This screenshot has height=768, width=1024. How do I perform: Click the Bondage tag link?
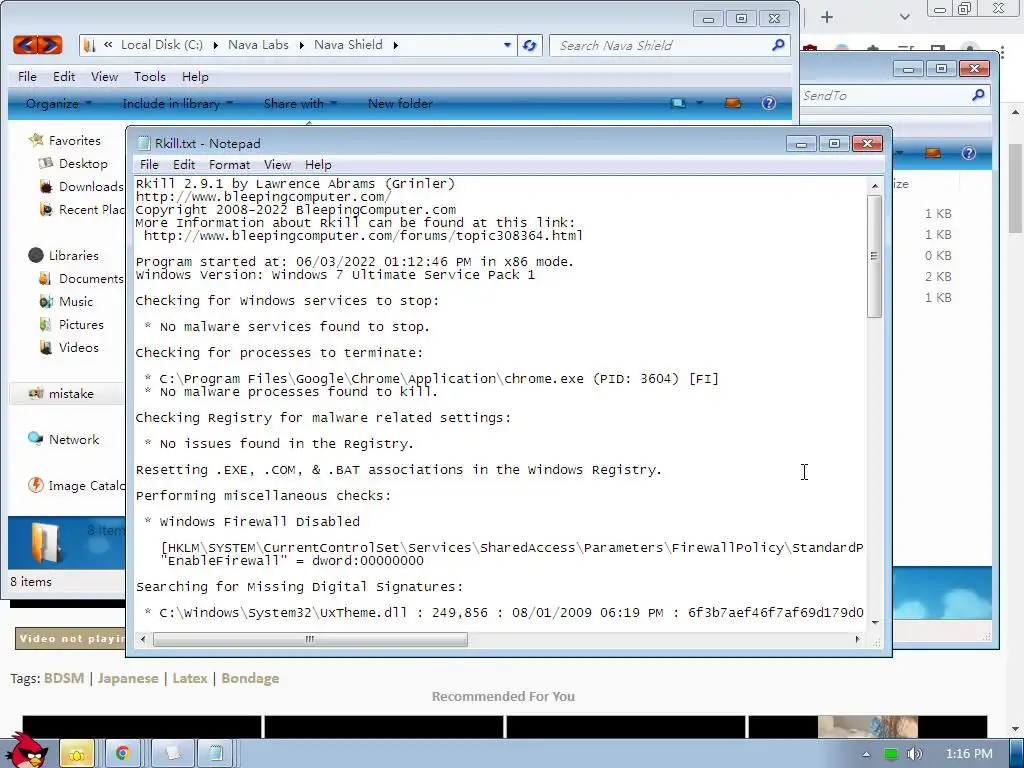point(250,678)
